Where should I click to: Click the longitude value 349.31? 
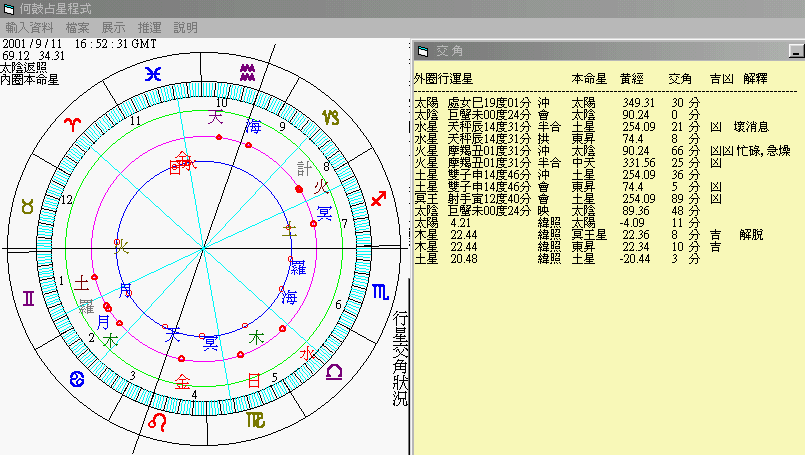[639, 103]
